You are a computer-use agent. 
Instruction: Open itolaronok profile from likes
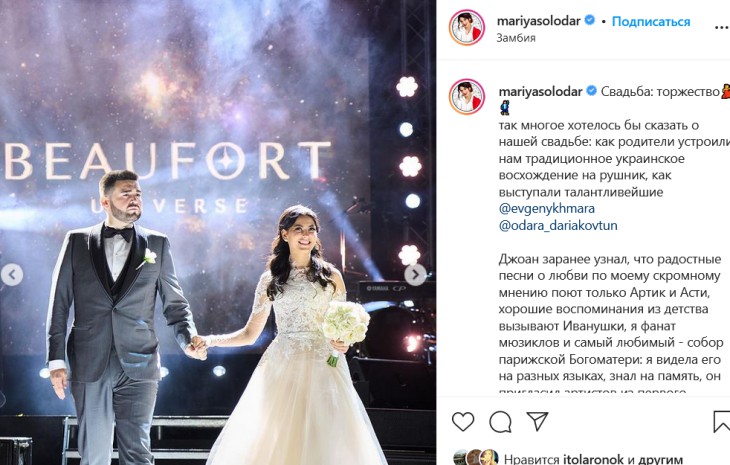(x=593, y=459)
